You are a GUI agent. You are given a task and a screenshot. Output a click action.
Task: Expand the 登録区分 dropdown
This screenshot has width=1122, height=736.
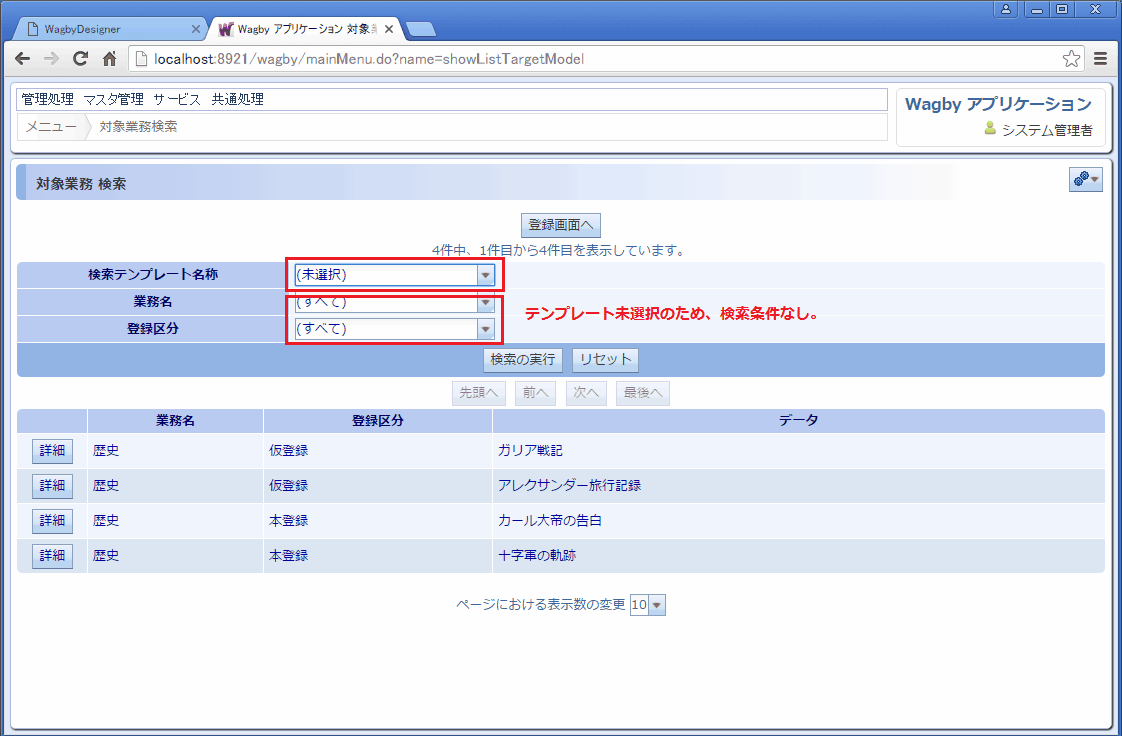click(485, 329)
